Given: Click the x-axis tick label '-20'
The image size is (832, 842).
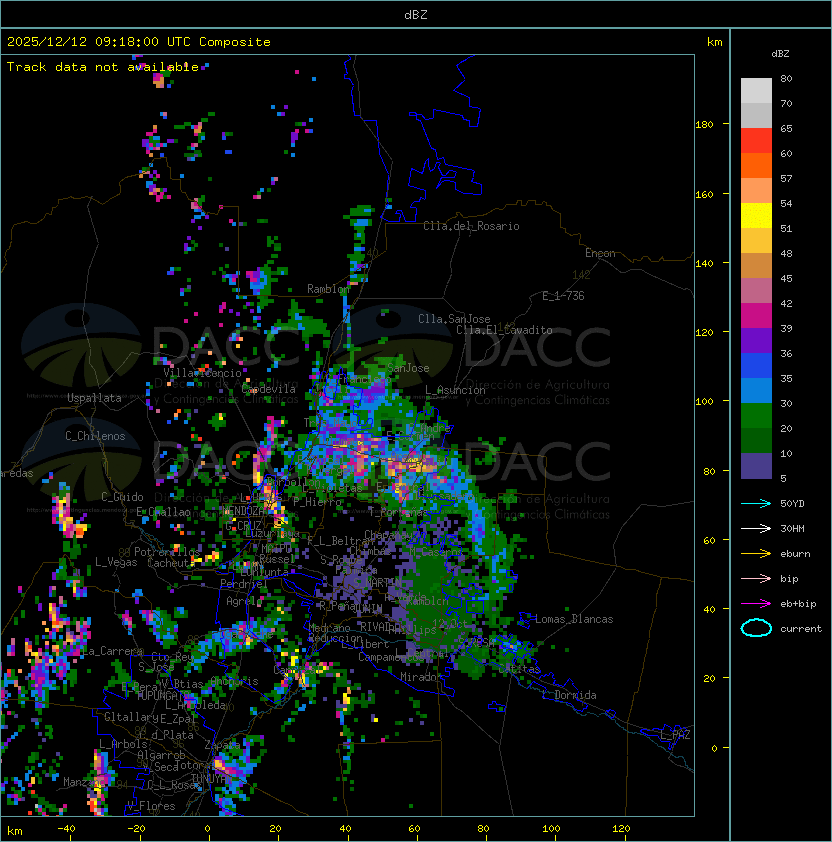Looking at the screenshot, I should pyautogui.click(x=136, y=829).
